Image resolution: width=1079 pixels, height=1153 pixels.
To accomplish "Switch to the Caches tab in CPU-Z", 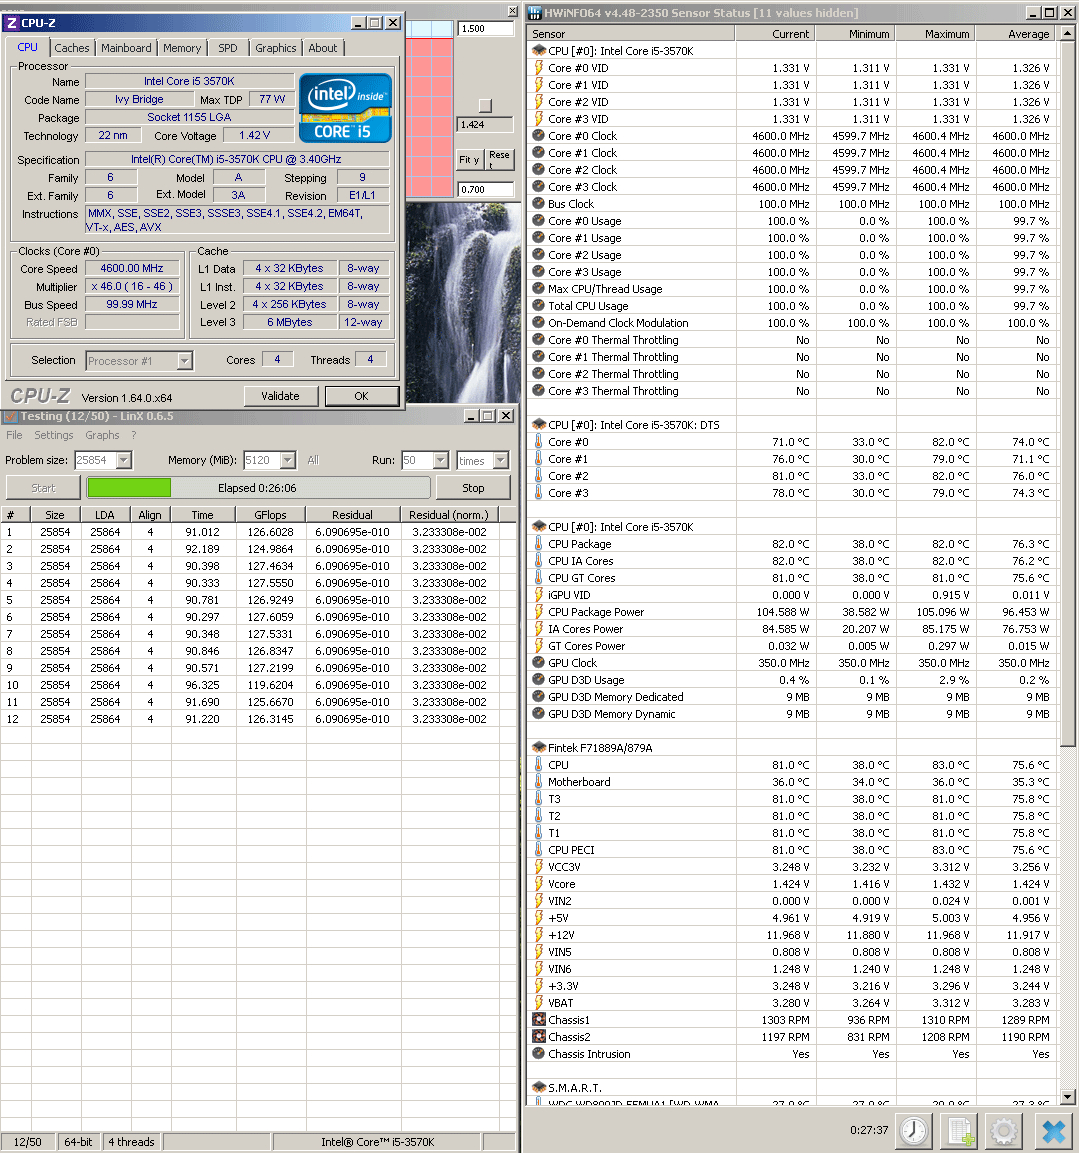I will tap(71, 48).
